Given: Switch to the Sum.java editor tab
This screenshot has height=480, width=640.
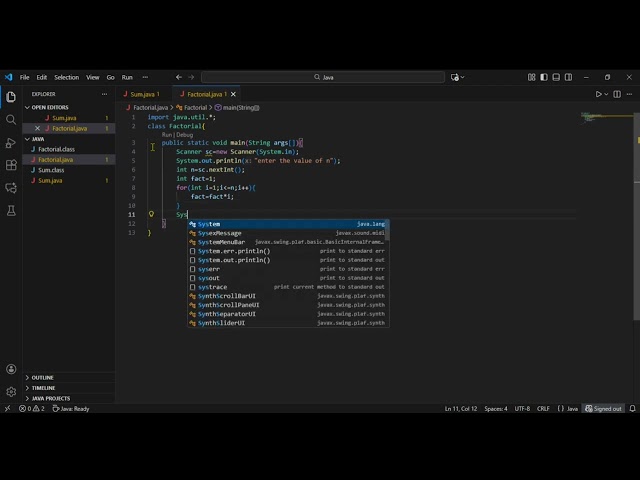Looking at the screenshot, I should coord(142,94).
